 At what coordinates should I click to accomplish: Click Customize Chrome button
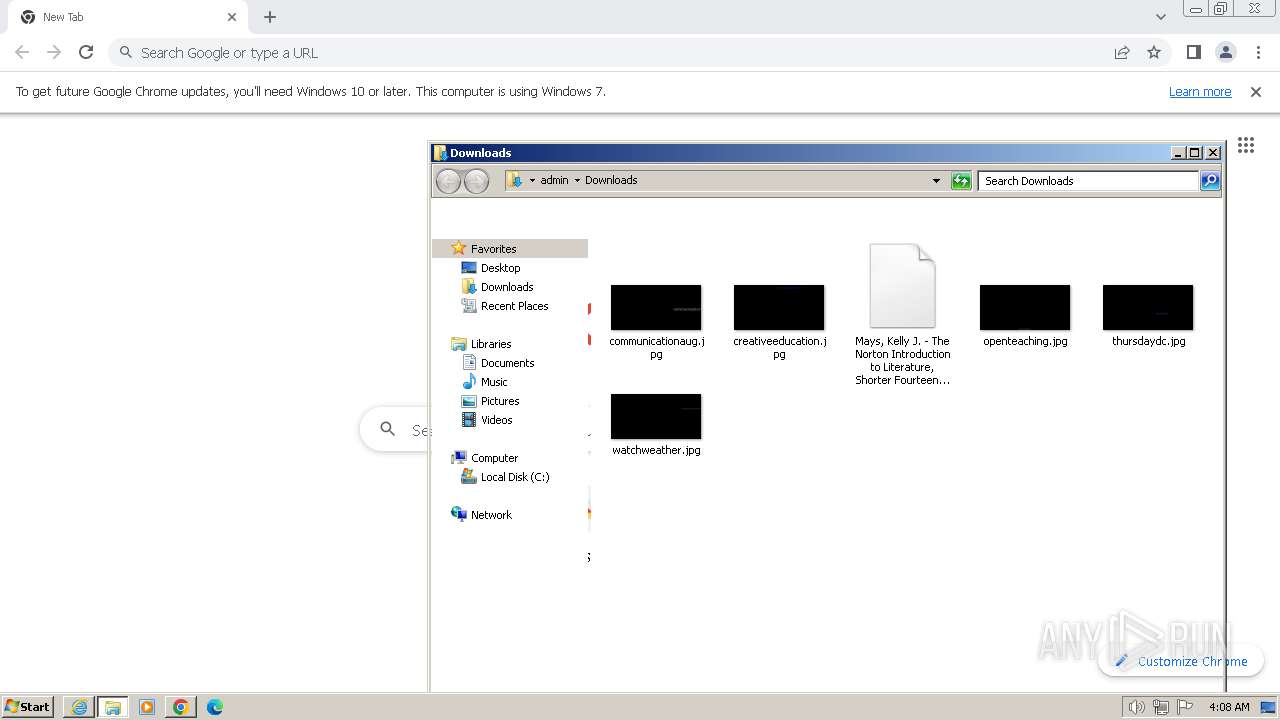1181,661
